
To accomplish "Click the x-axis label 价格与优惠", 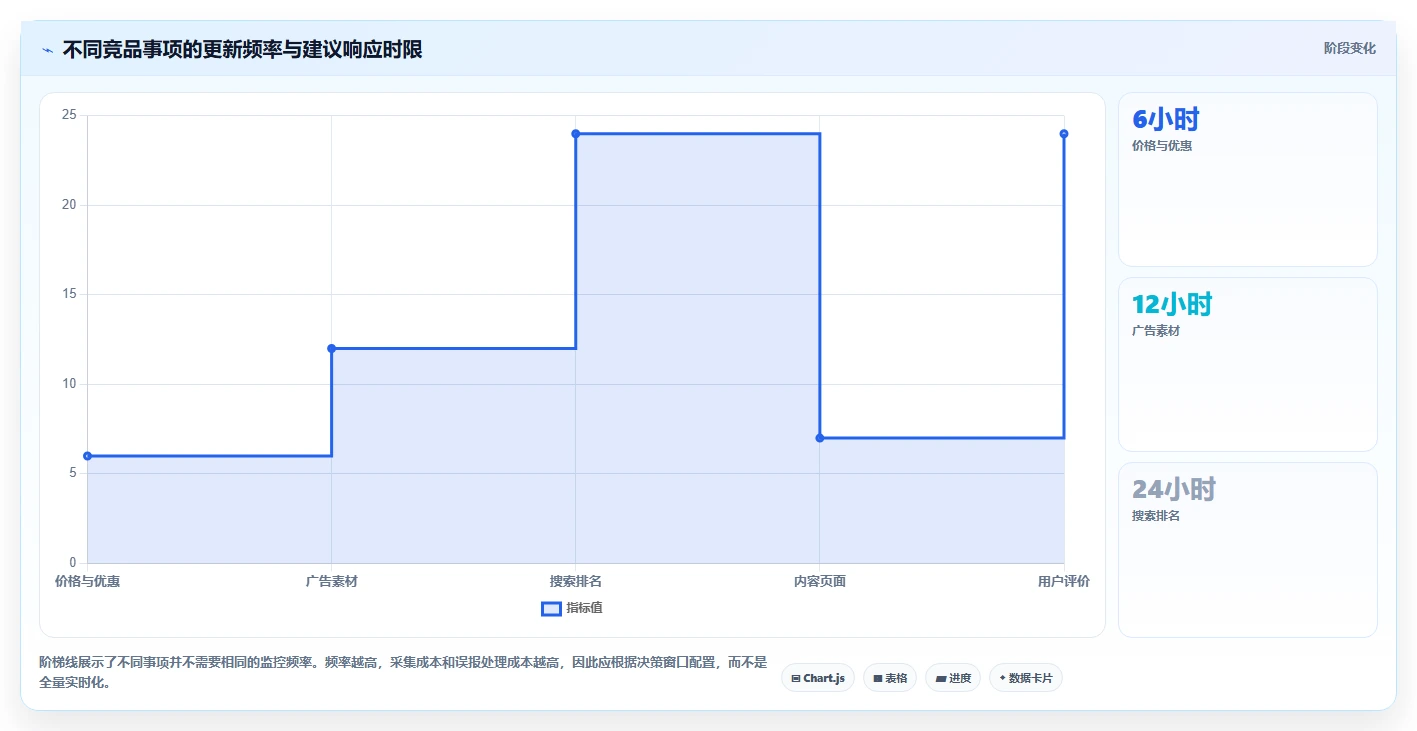I will pos(88,581).
